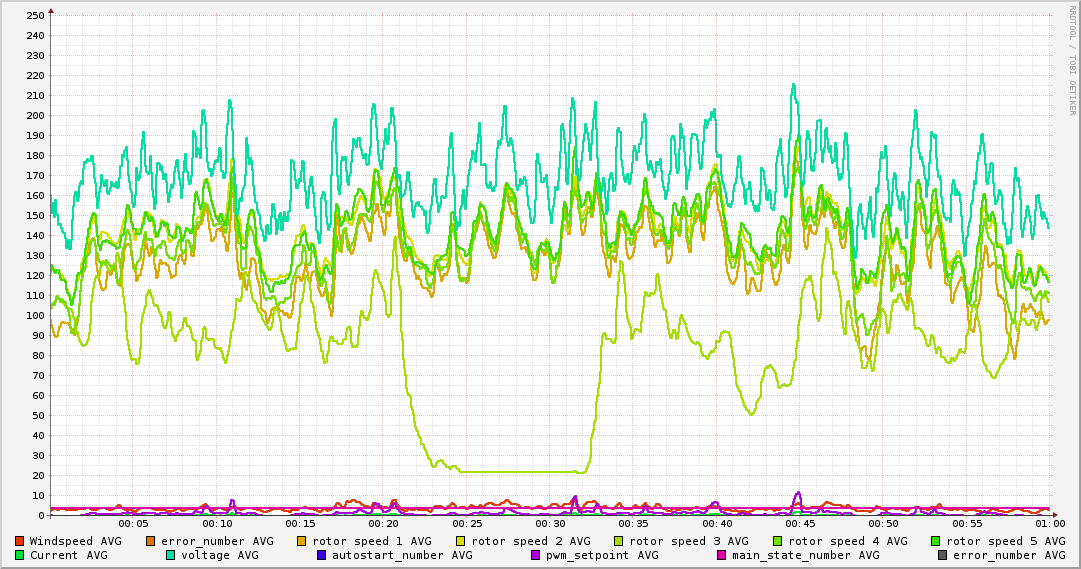Click the rotor speed 4 AVG color swatch
The height and width of the screenshot is (569, 1081).
click(x=778, y=541)
